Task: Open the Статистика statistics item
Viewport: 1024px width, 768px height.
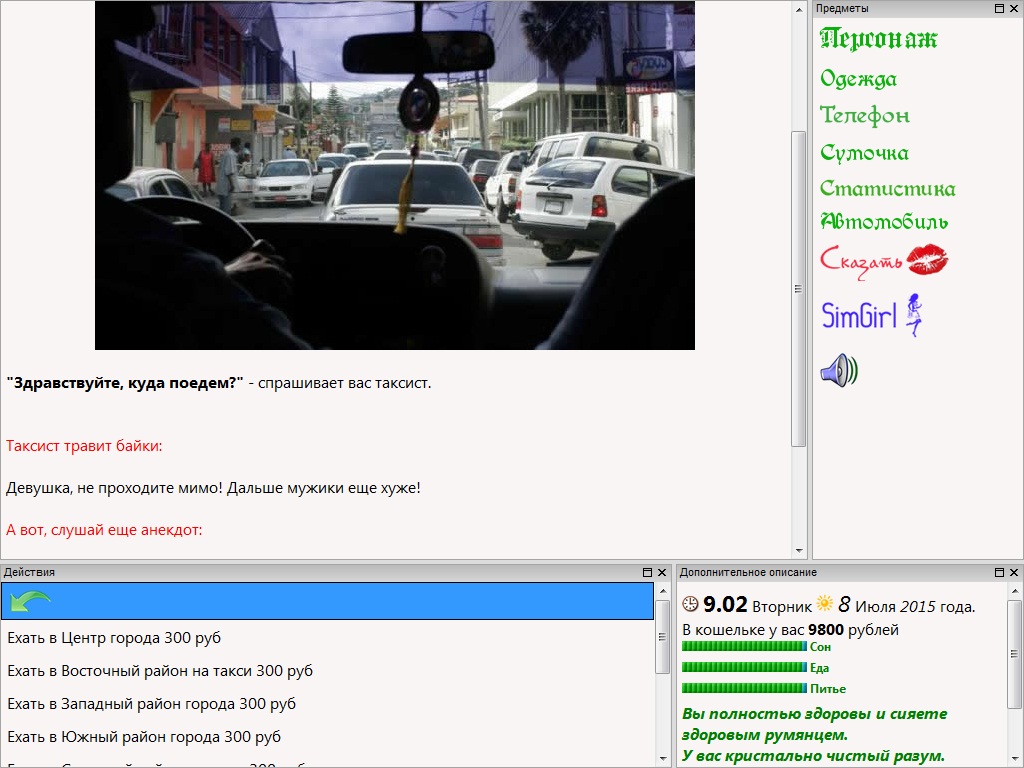Action: [x=887, y=189]
